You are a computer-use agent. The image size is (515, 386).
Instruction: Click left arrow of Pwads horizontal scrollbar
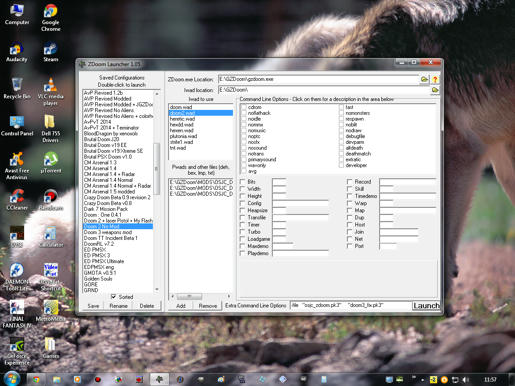[x=172, y=296]
